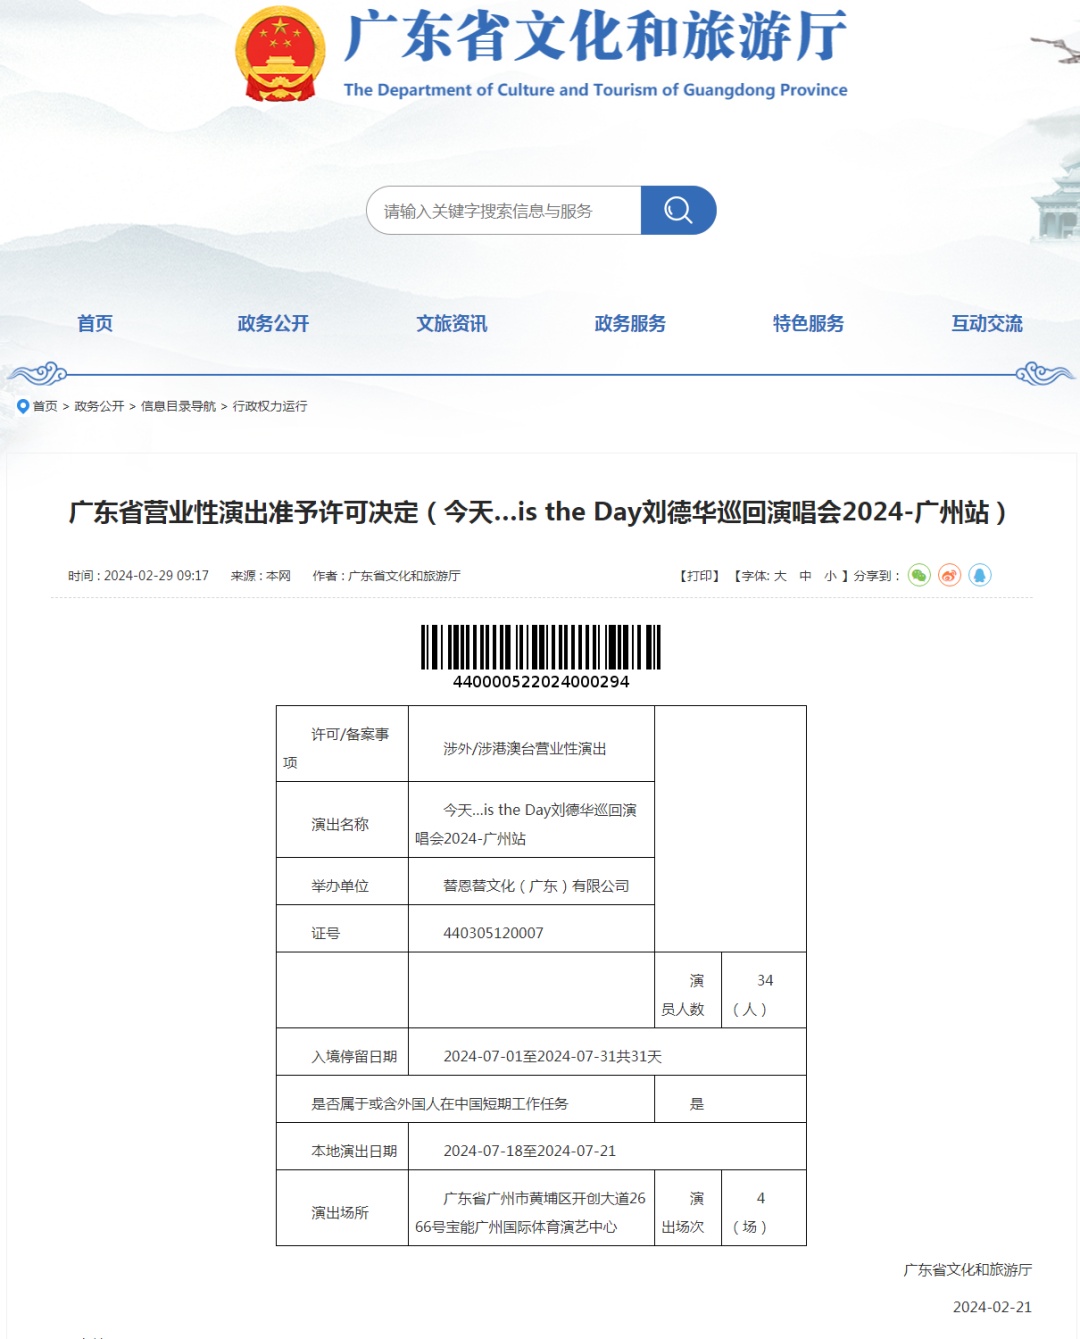Click the 34（人） value cell
This screenshot has width=1080, height=1339.
[x=764, y=990]
